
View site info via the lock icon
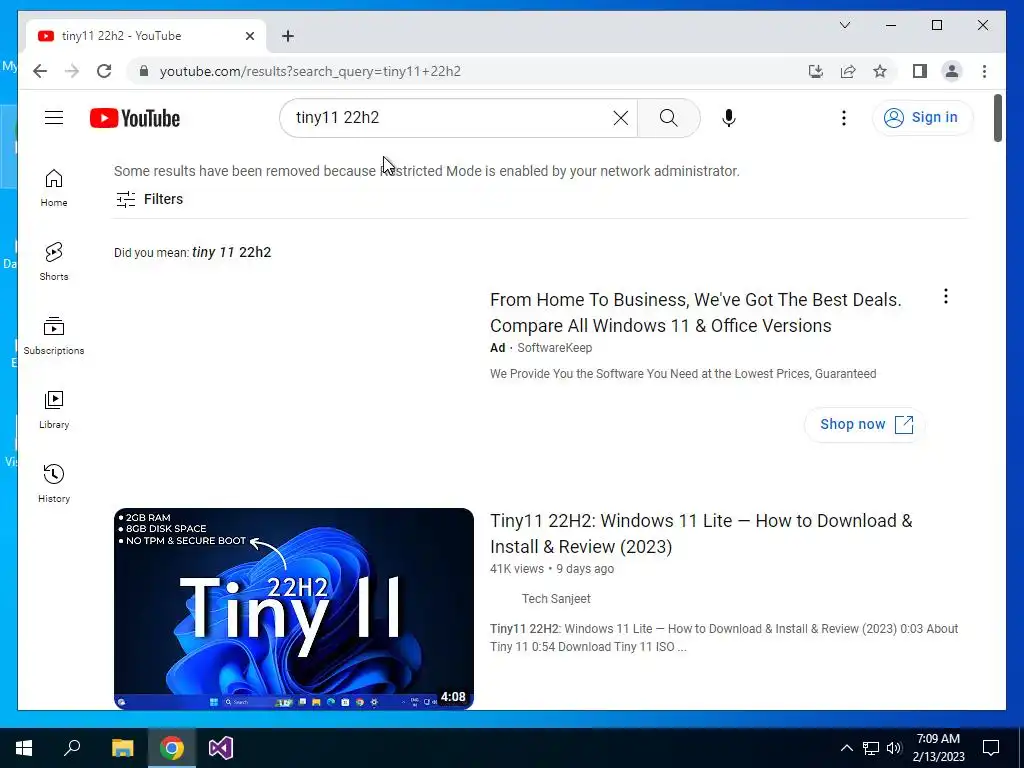pos(144,71)
